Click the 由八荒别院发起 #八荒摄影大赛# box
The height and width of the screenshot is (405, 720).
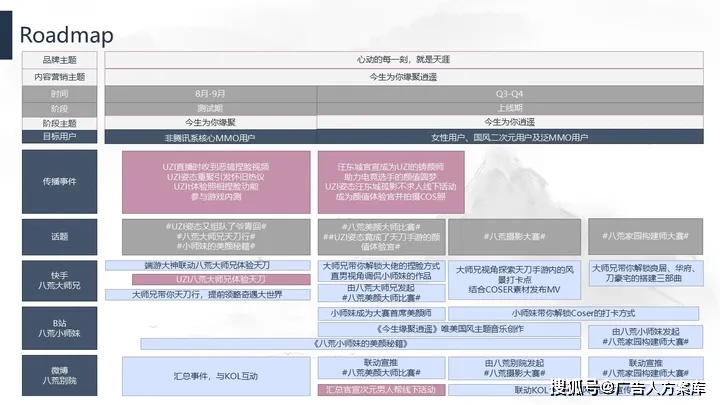coord(514,368)
